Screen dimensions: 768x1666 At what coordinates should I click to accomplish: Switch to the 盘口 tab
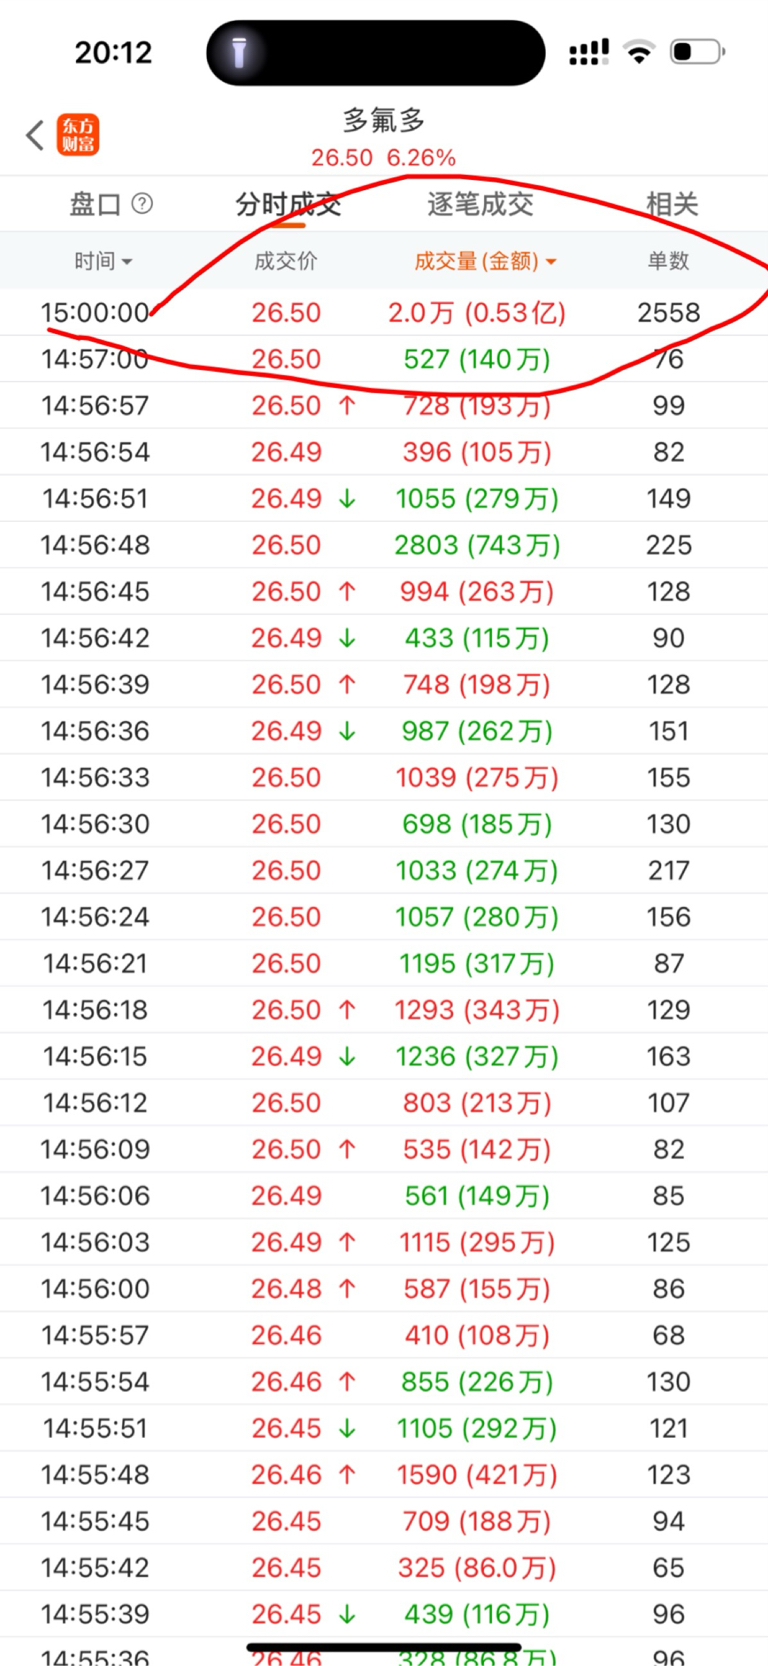pyautogui.click(x=95, y=204)
